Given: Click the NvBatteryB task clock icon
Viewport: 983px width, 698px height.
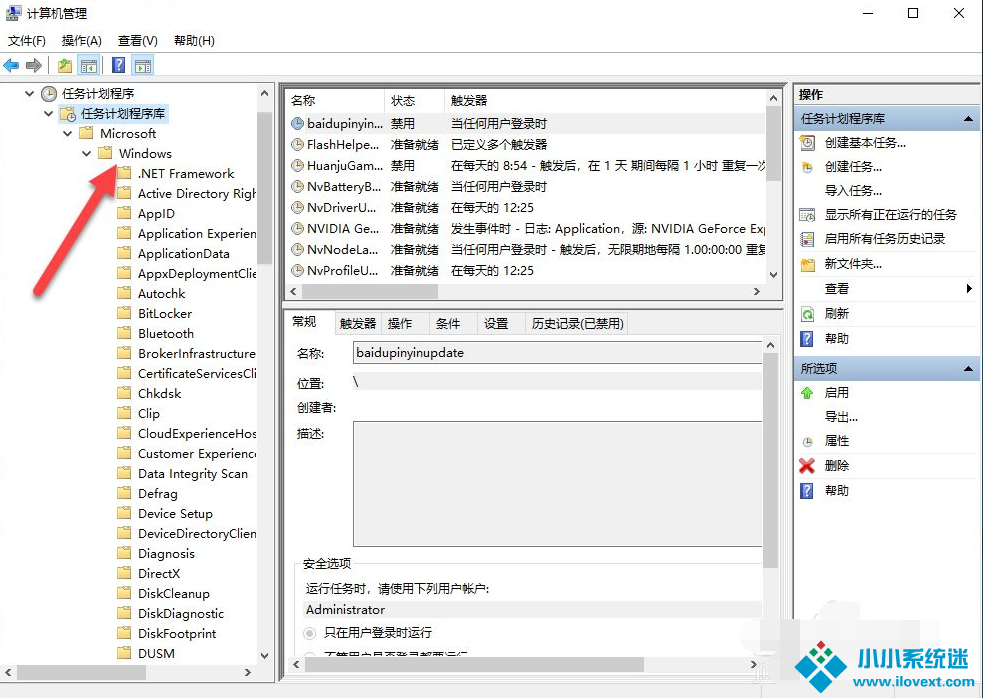Looking at the screenshot, I should [x=297, y=187].
